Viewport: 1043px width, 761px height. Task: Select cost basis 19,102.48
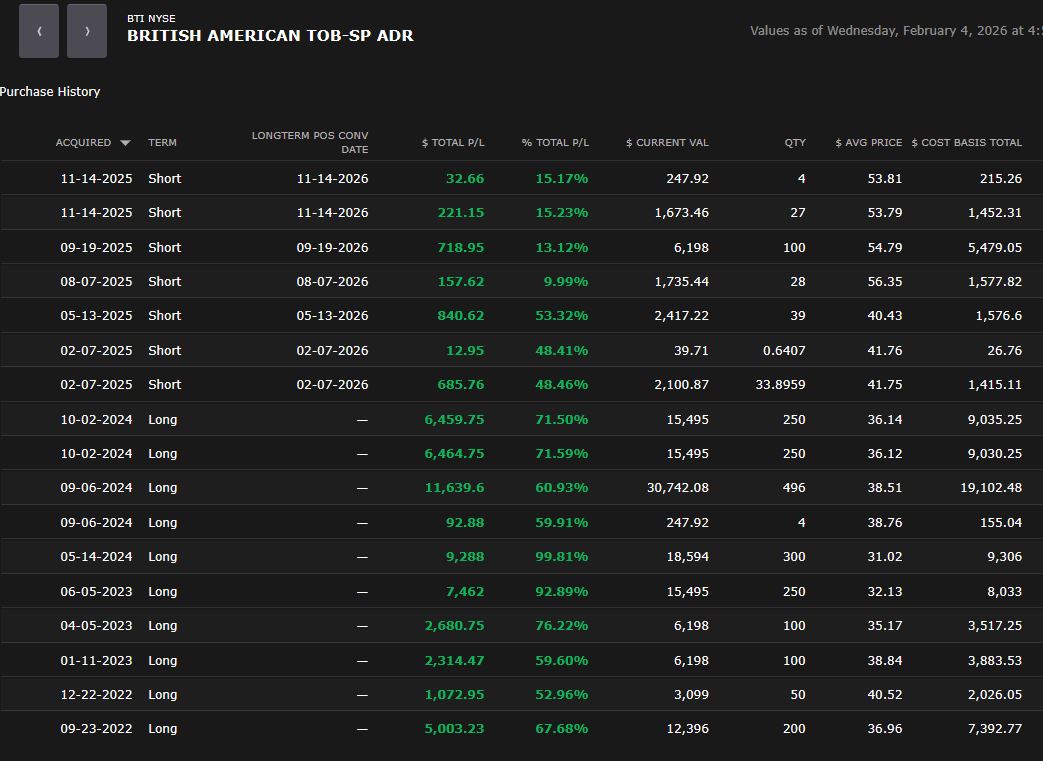pos(991,488)
